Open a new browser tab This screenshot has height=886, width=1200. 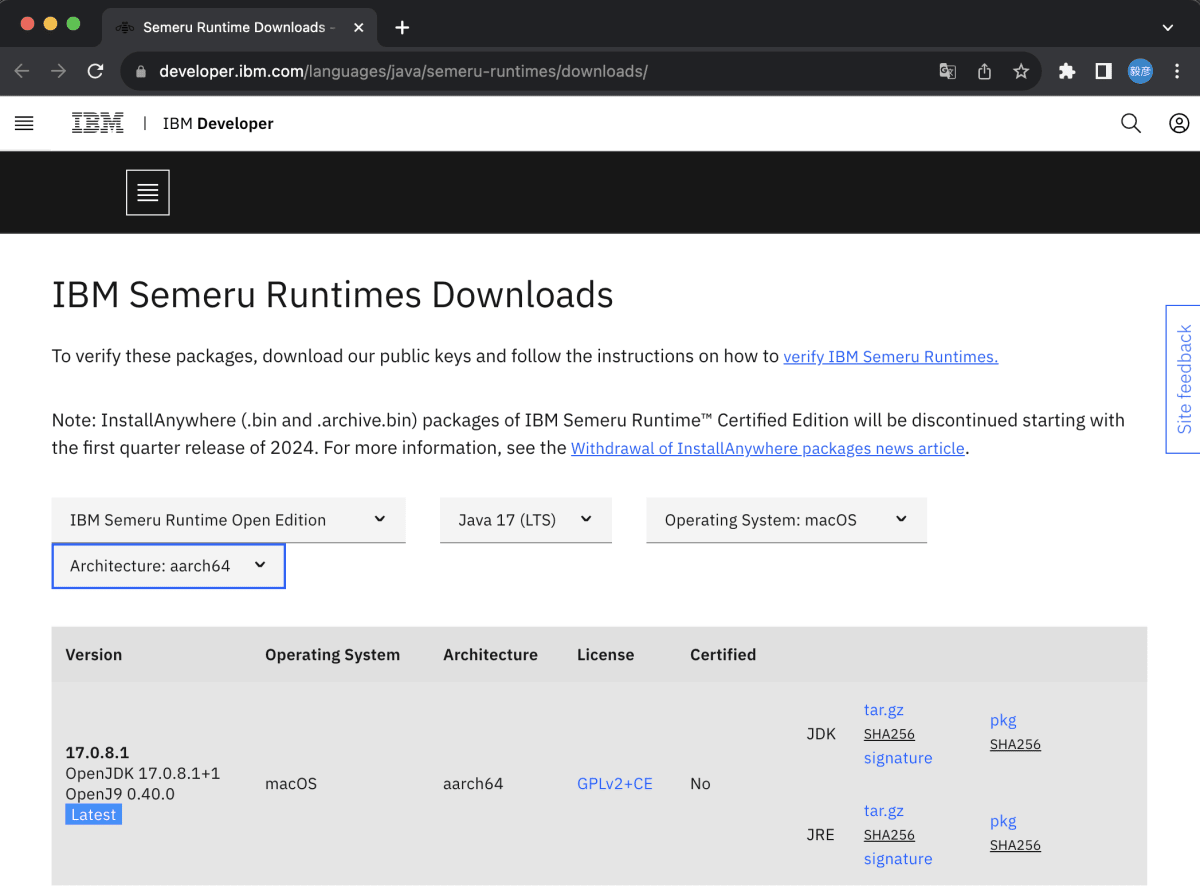[x=401, y=27]
